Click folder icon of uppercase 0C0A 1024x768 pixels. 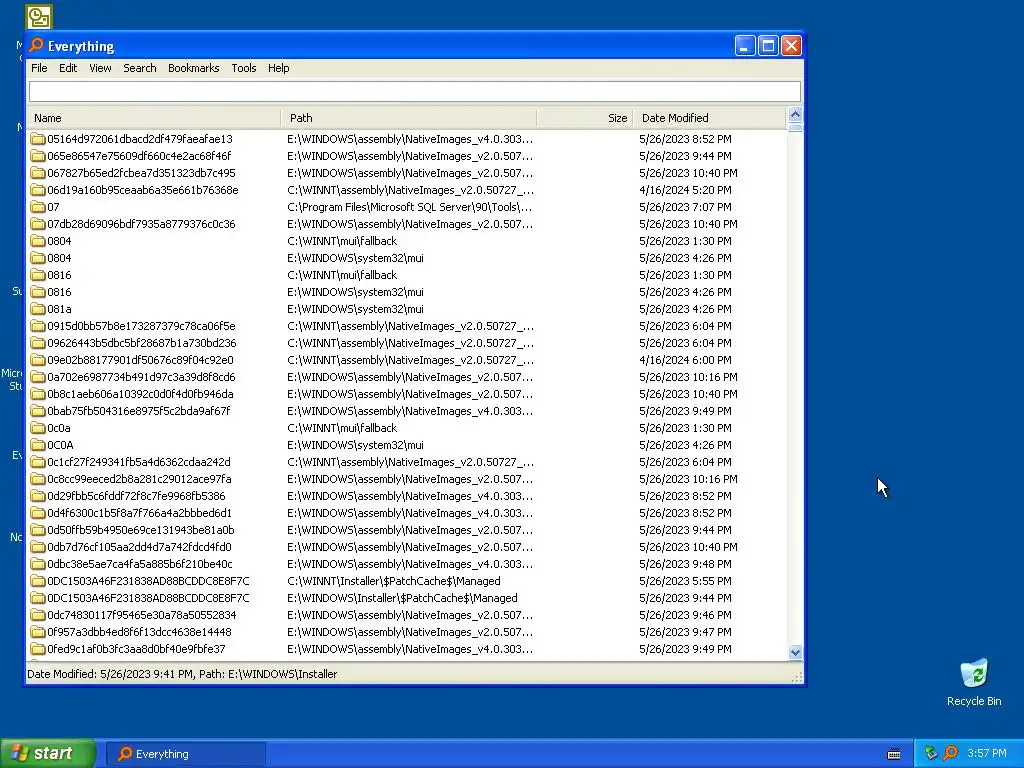[38, 445]
